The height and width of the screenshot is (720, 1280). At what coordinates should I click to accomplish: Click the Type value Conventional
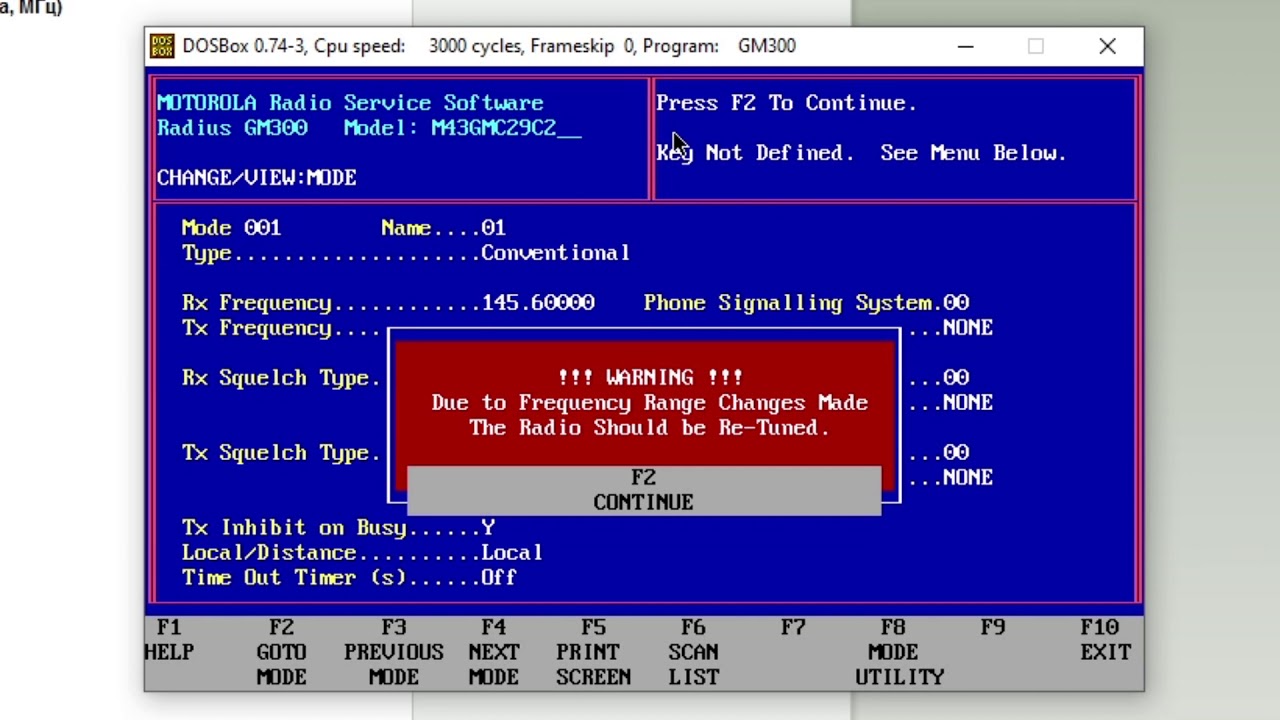pos(556,253)
